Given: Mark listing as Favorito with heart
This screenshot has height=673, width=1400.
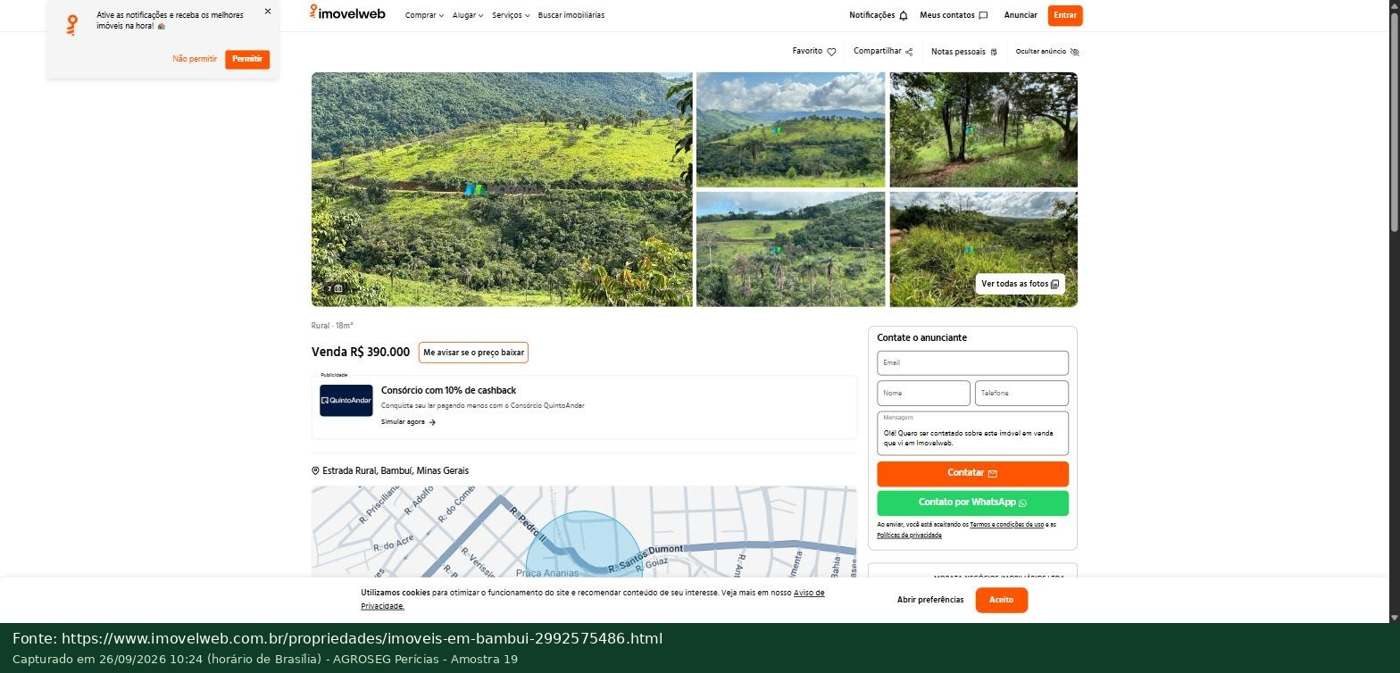Looking at the screenshot, I should pyautogui.click(x=831, y=52).
